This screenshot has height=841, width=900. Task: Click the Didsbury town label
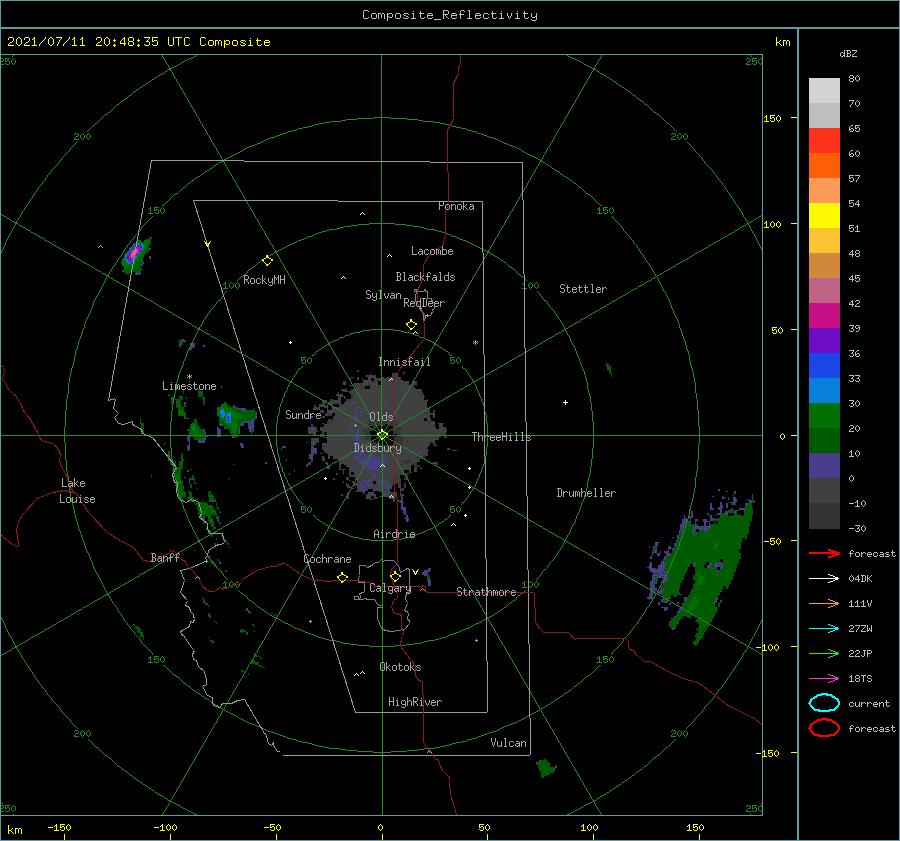click(x=378, y=448)
